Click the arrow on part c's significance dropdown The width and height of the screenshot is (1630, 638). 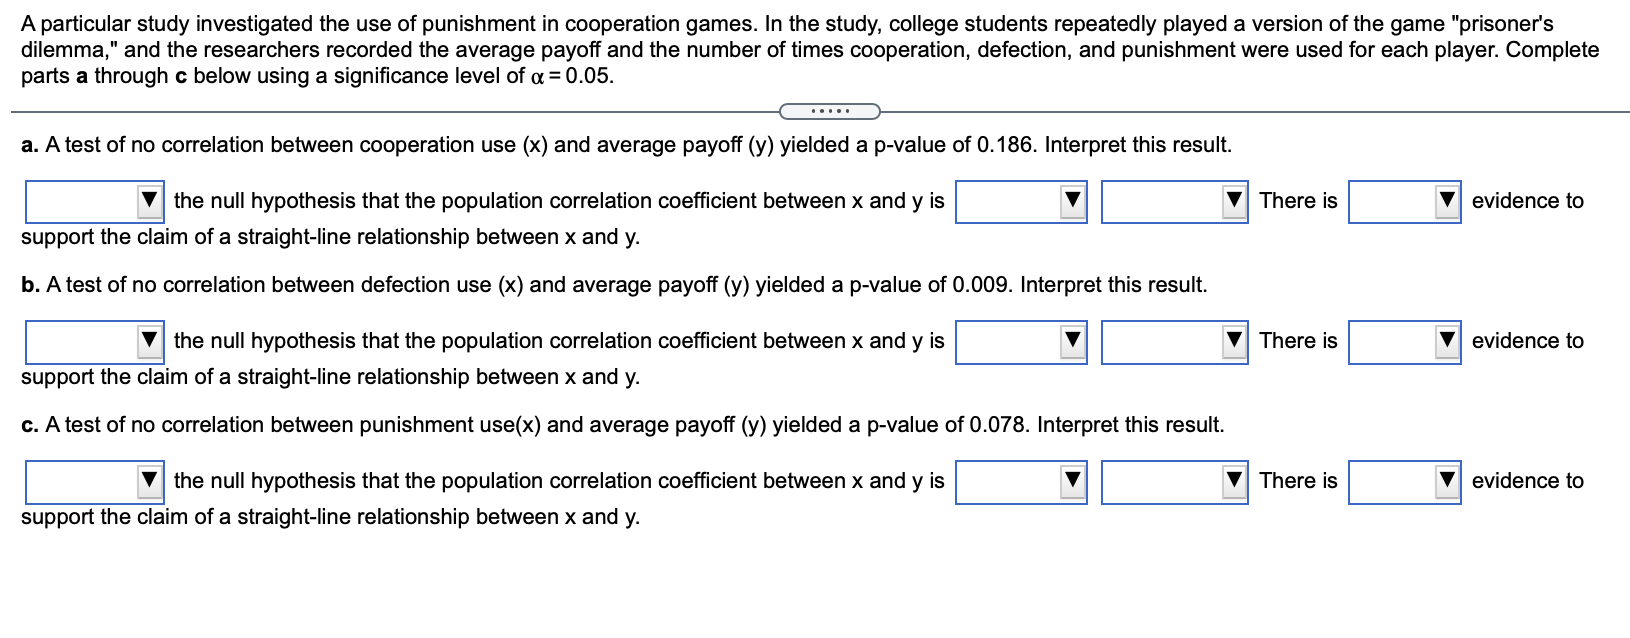point(1235,481)
